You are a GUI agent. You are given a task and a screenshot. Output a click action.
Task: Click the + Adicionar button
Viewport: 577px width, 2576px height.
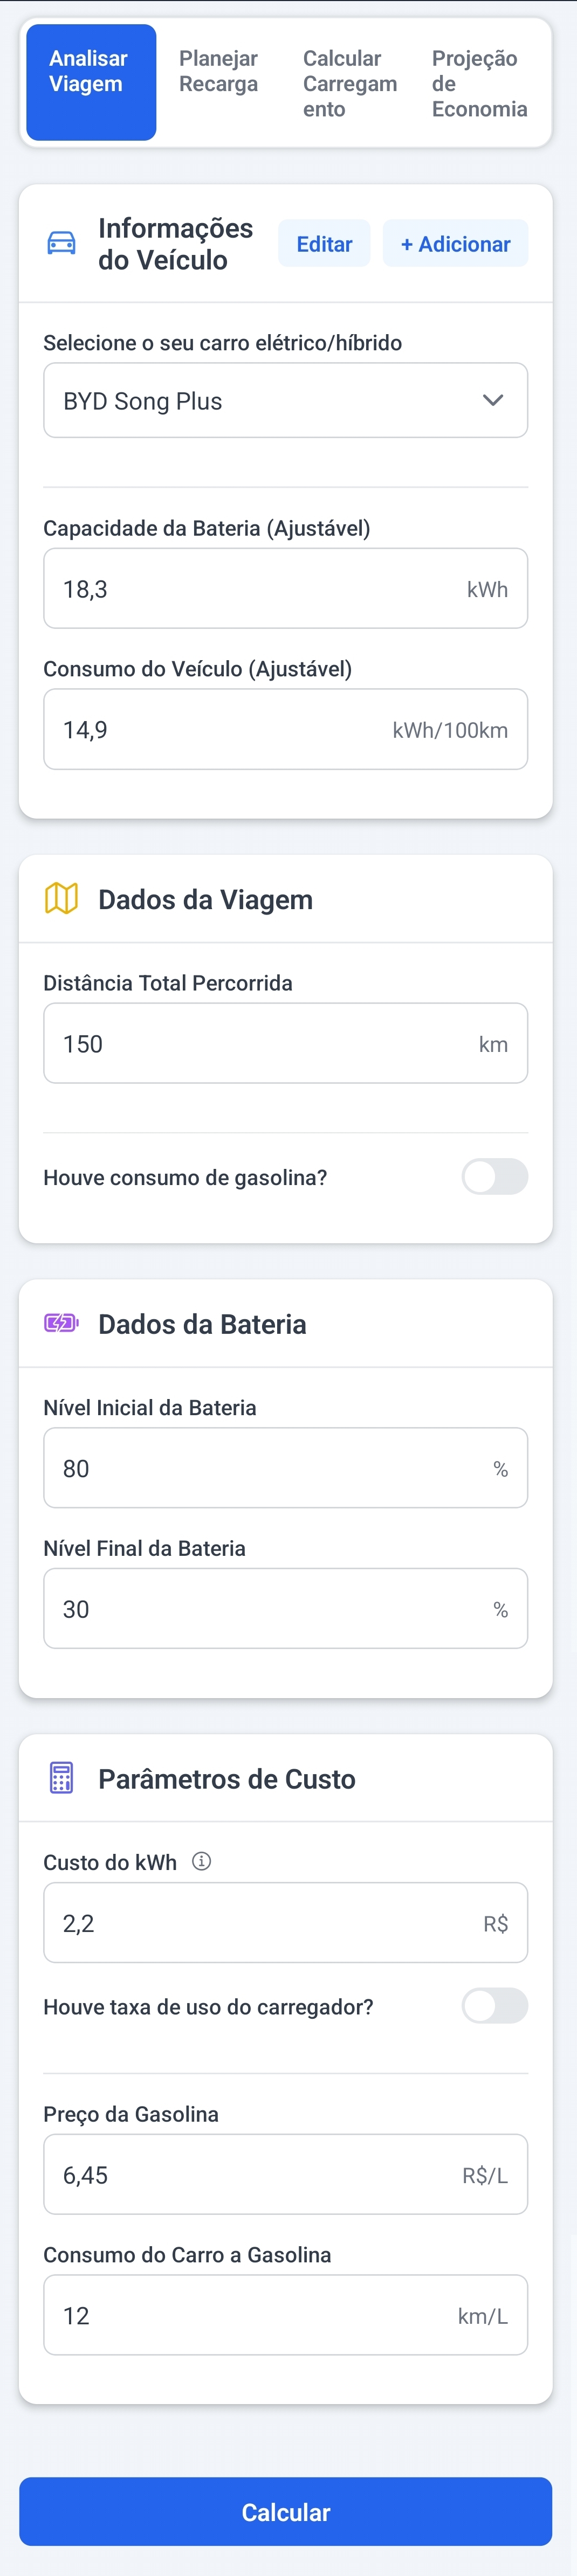pyautogui.click(x=455, y=243)
